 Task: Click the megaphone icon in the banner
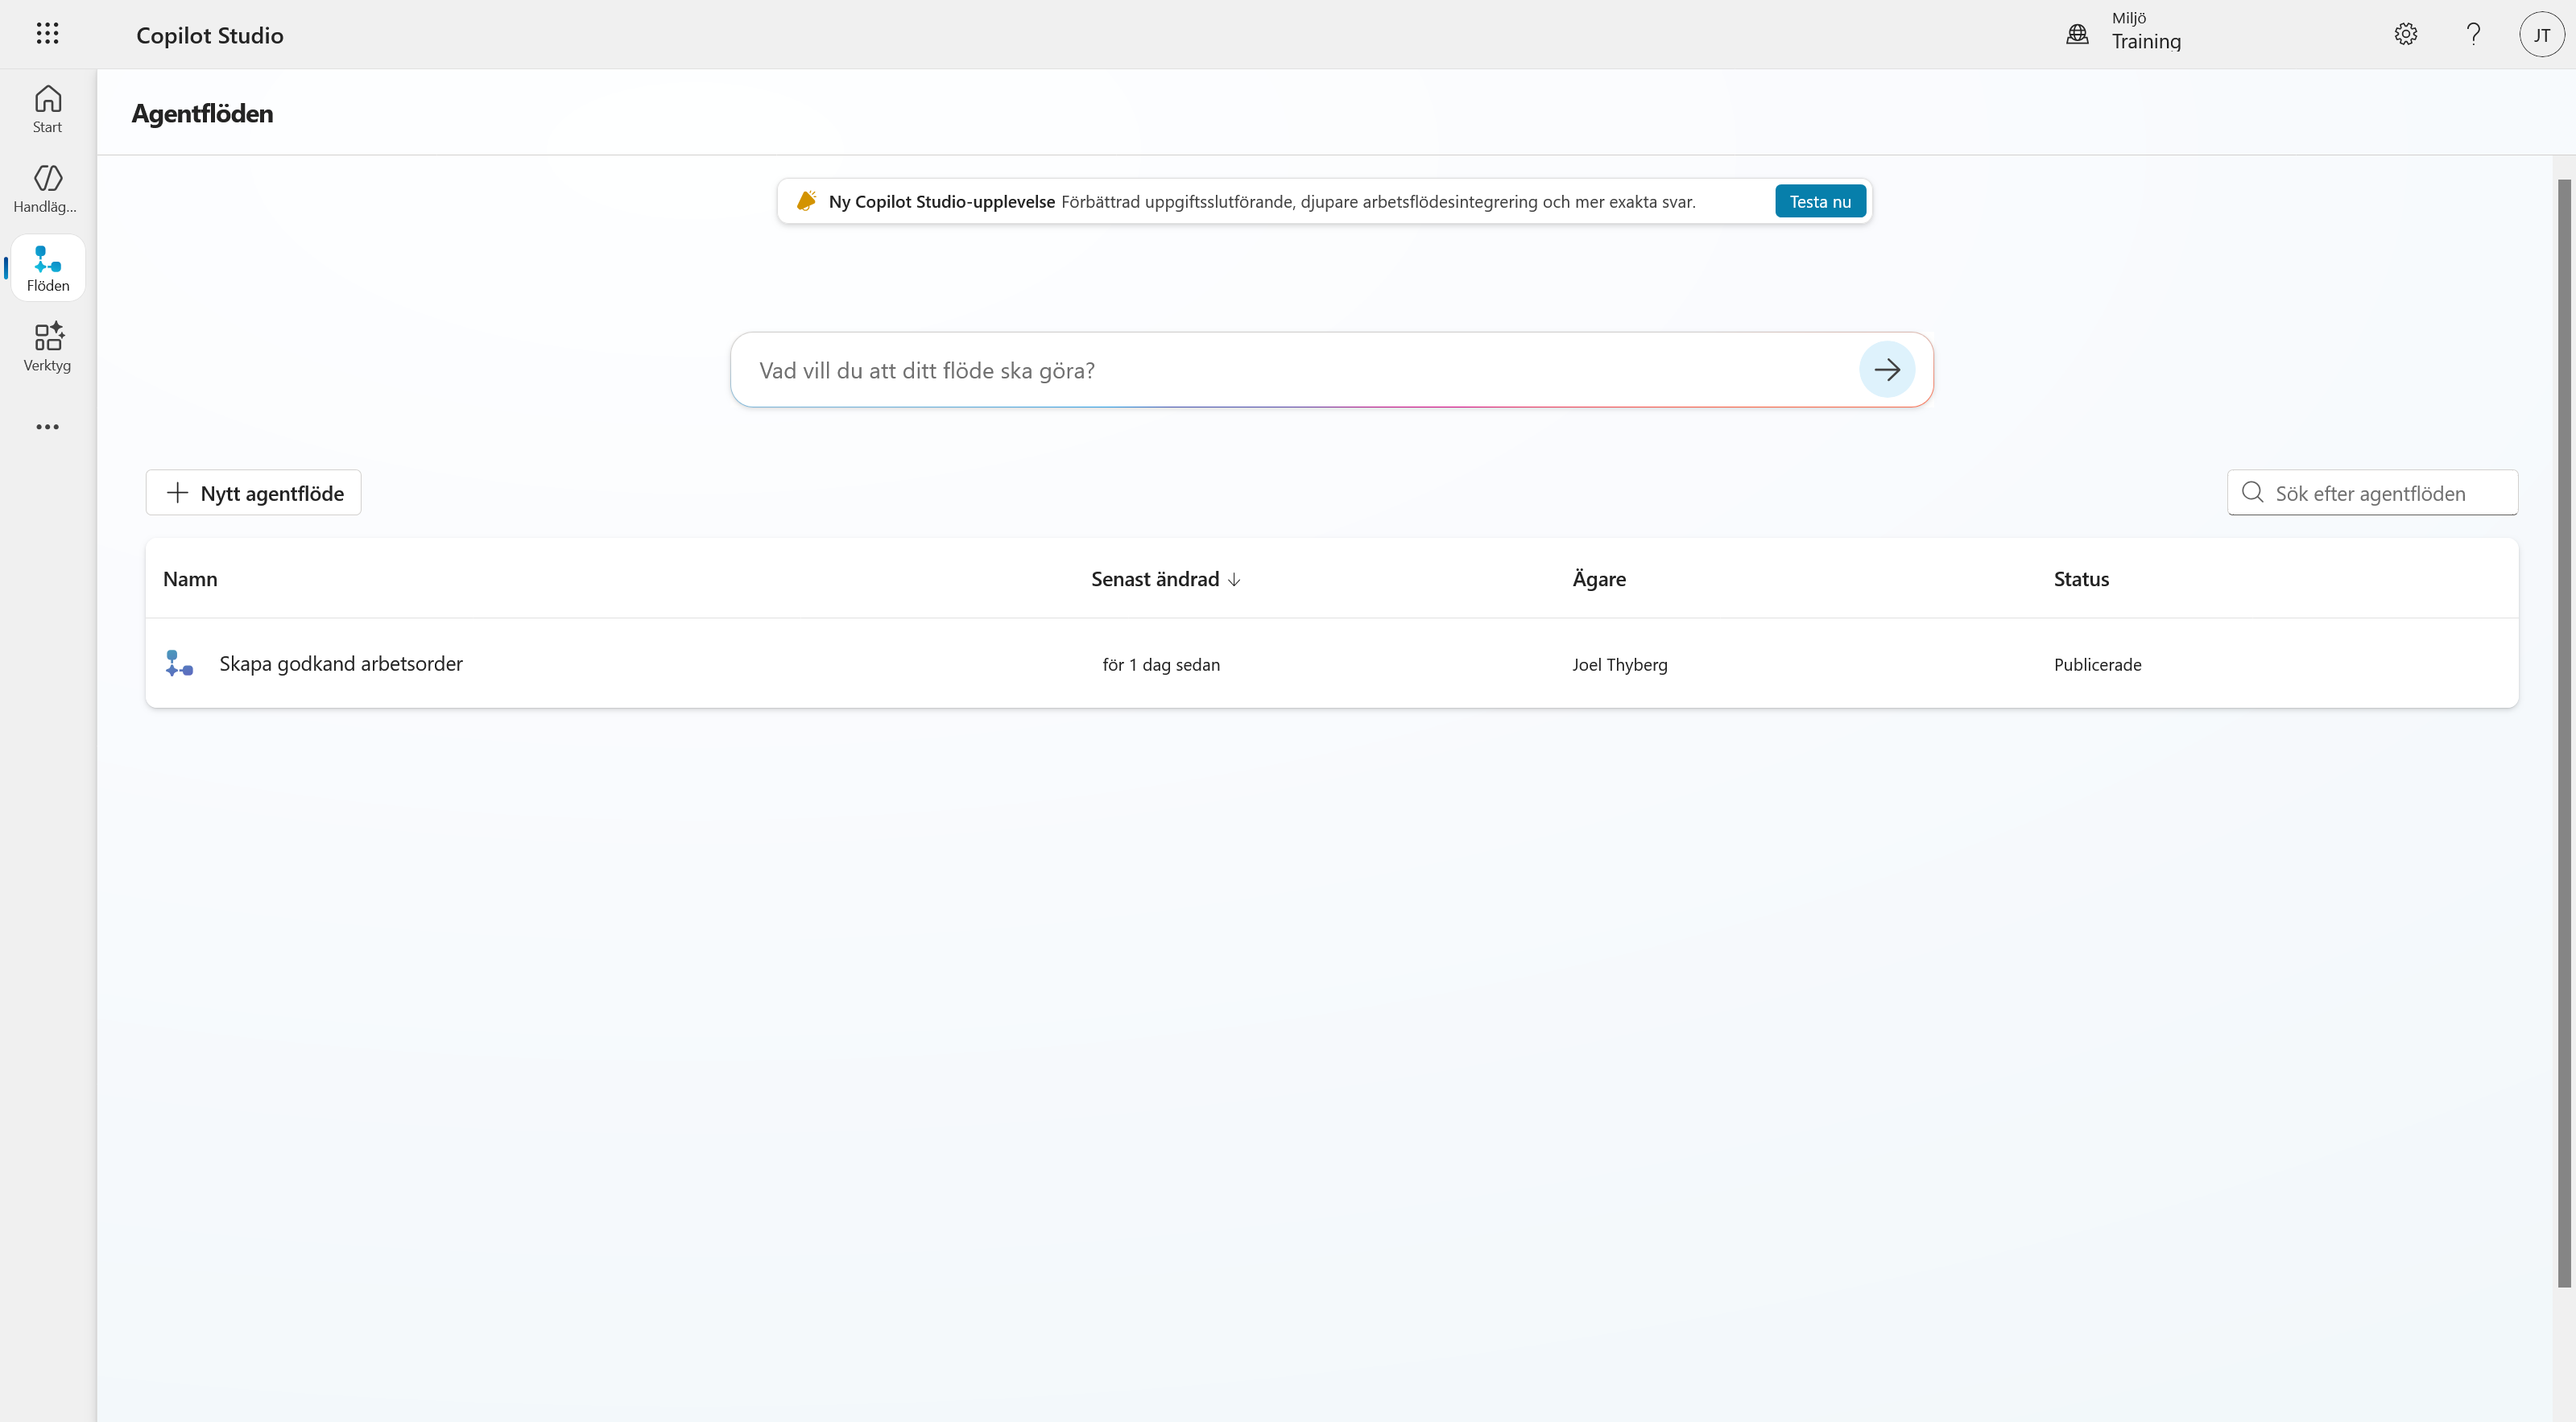(x=806, y=201)
